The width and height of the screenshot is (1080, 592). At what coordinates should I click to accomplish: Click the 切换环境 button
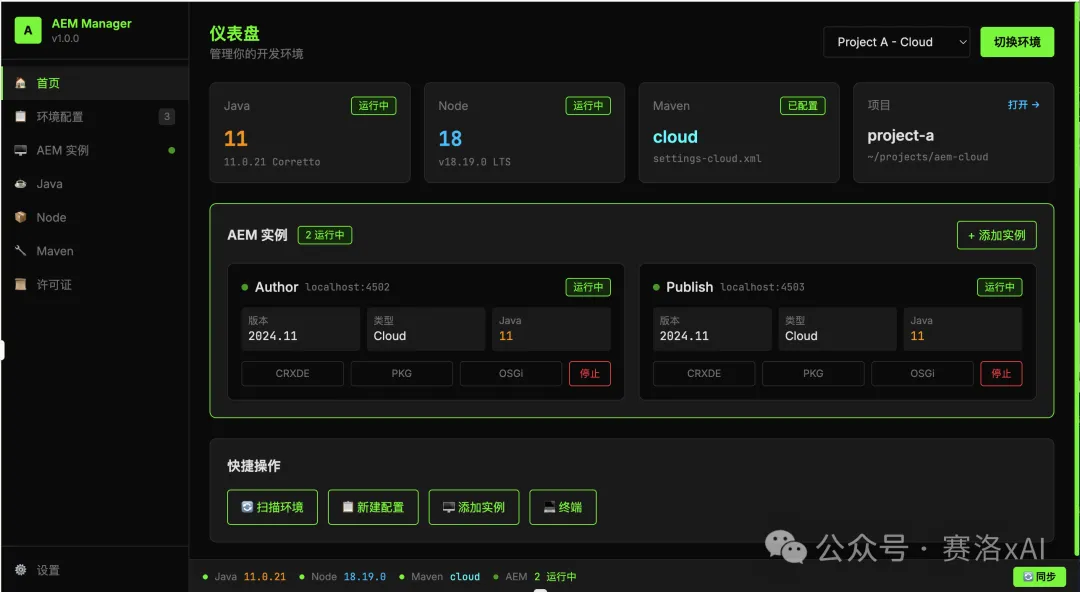click(1017, 42)
